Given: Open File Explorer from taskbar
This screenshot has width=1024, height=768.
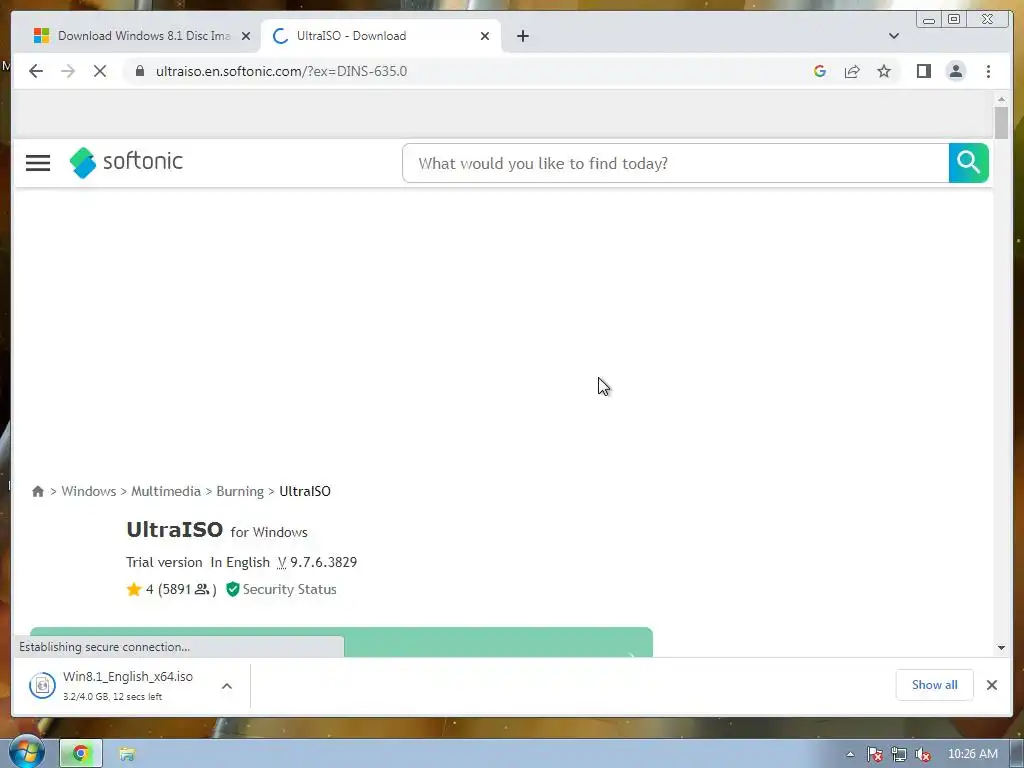Looking at the screenshot, I should click(x=127, y=754).
